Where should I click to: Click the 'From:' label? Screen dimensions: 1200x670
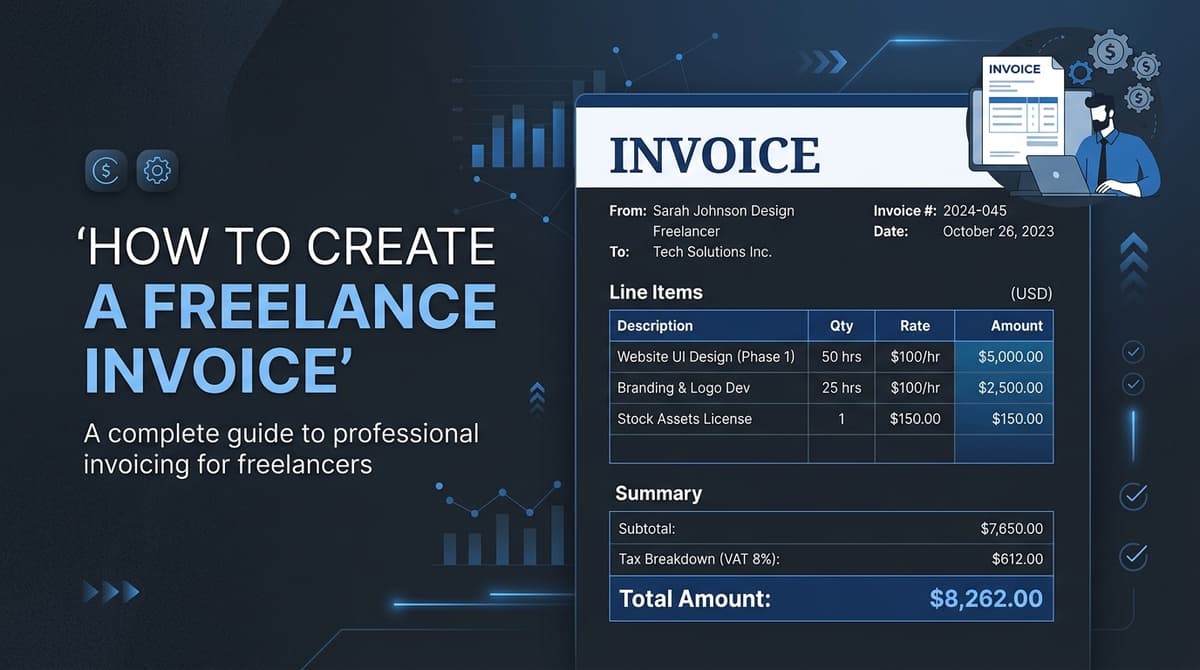pyautogui.click(x=627, y=211)
